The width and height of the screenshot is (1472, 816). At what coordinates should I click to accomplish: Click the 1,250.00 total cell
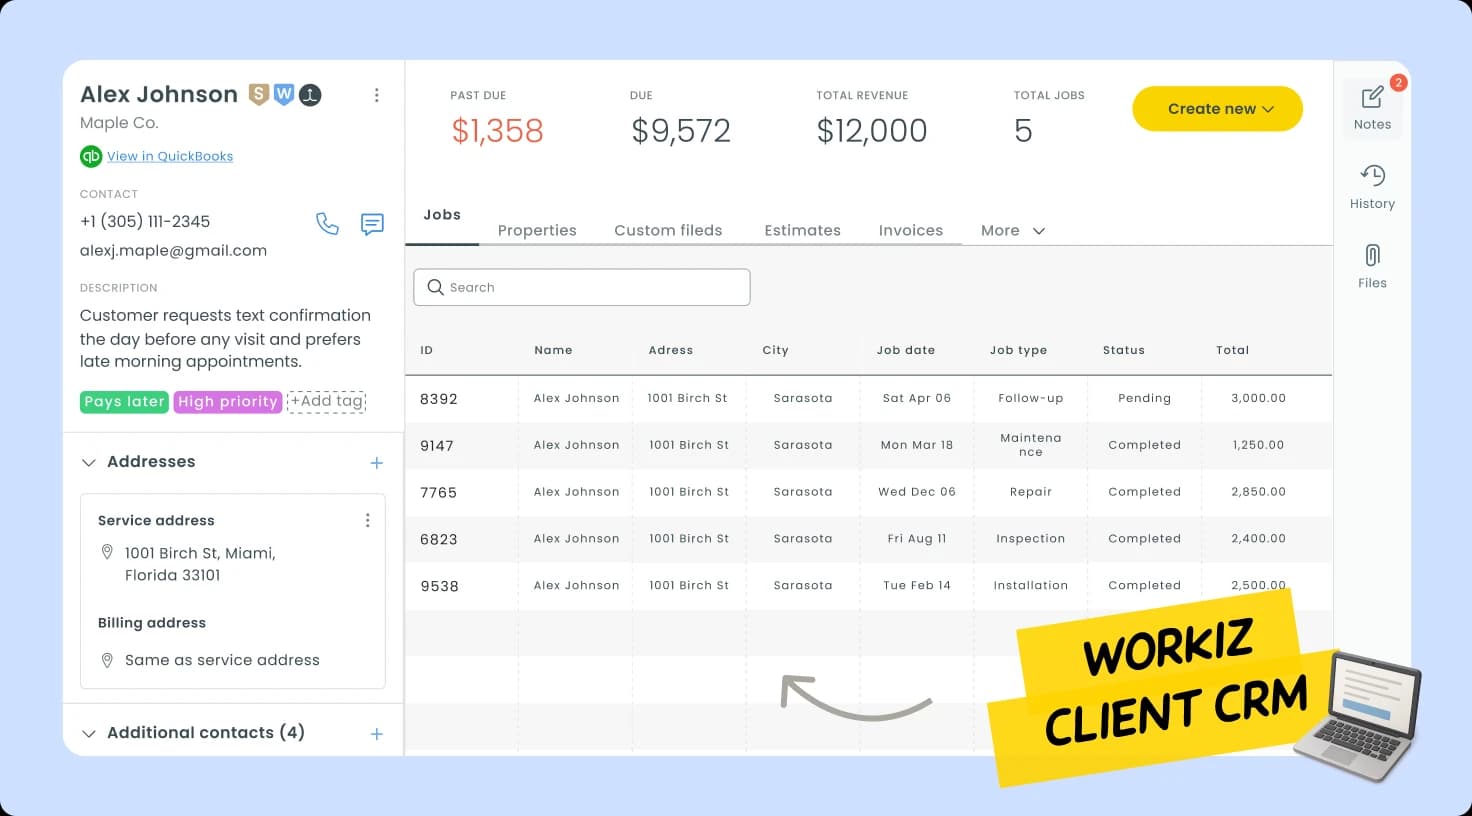pos(1258,445)
